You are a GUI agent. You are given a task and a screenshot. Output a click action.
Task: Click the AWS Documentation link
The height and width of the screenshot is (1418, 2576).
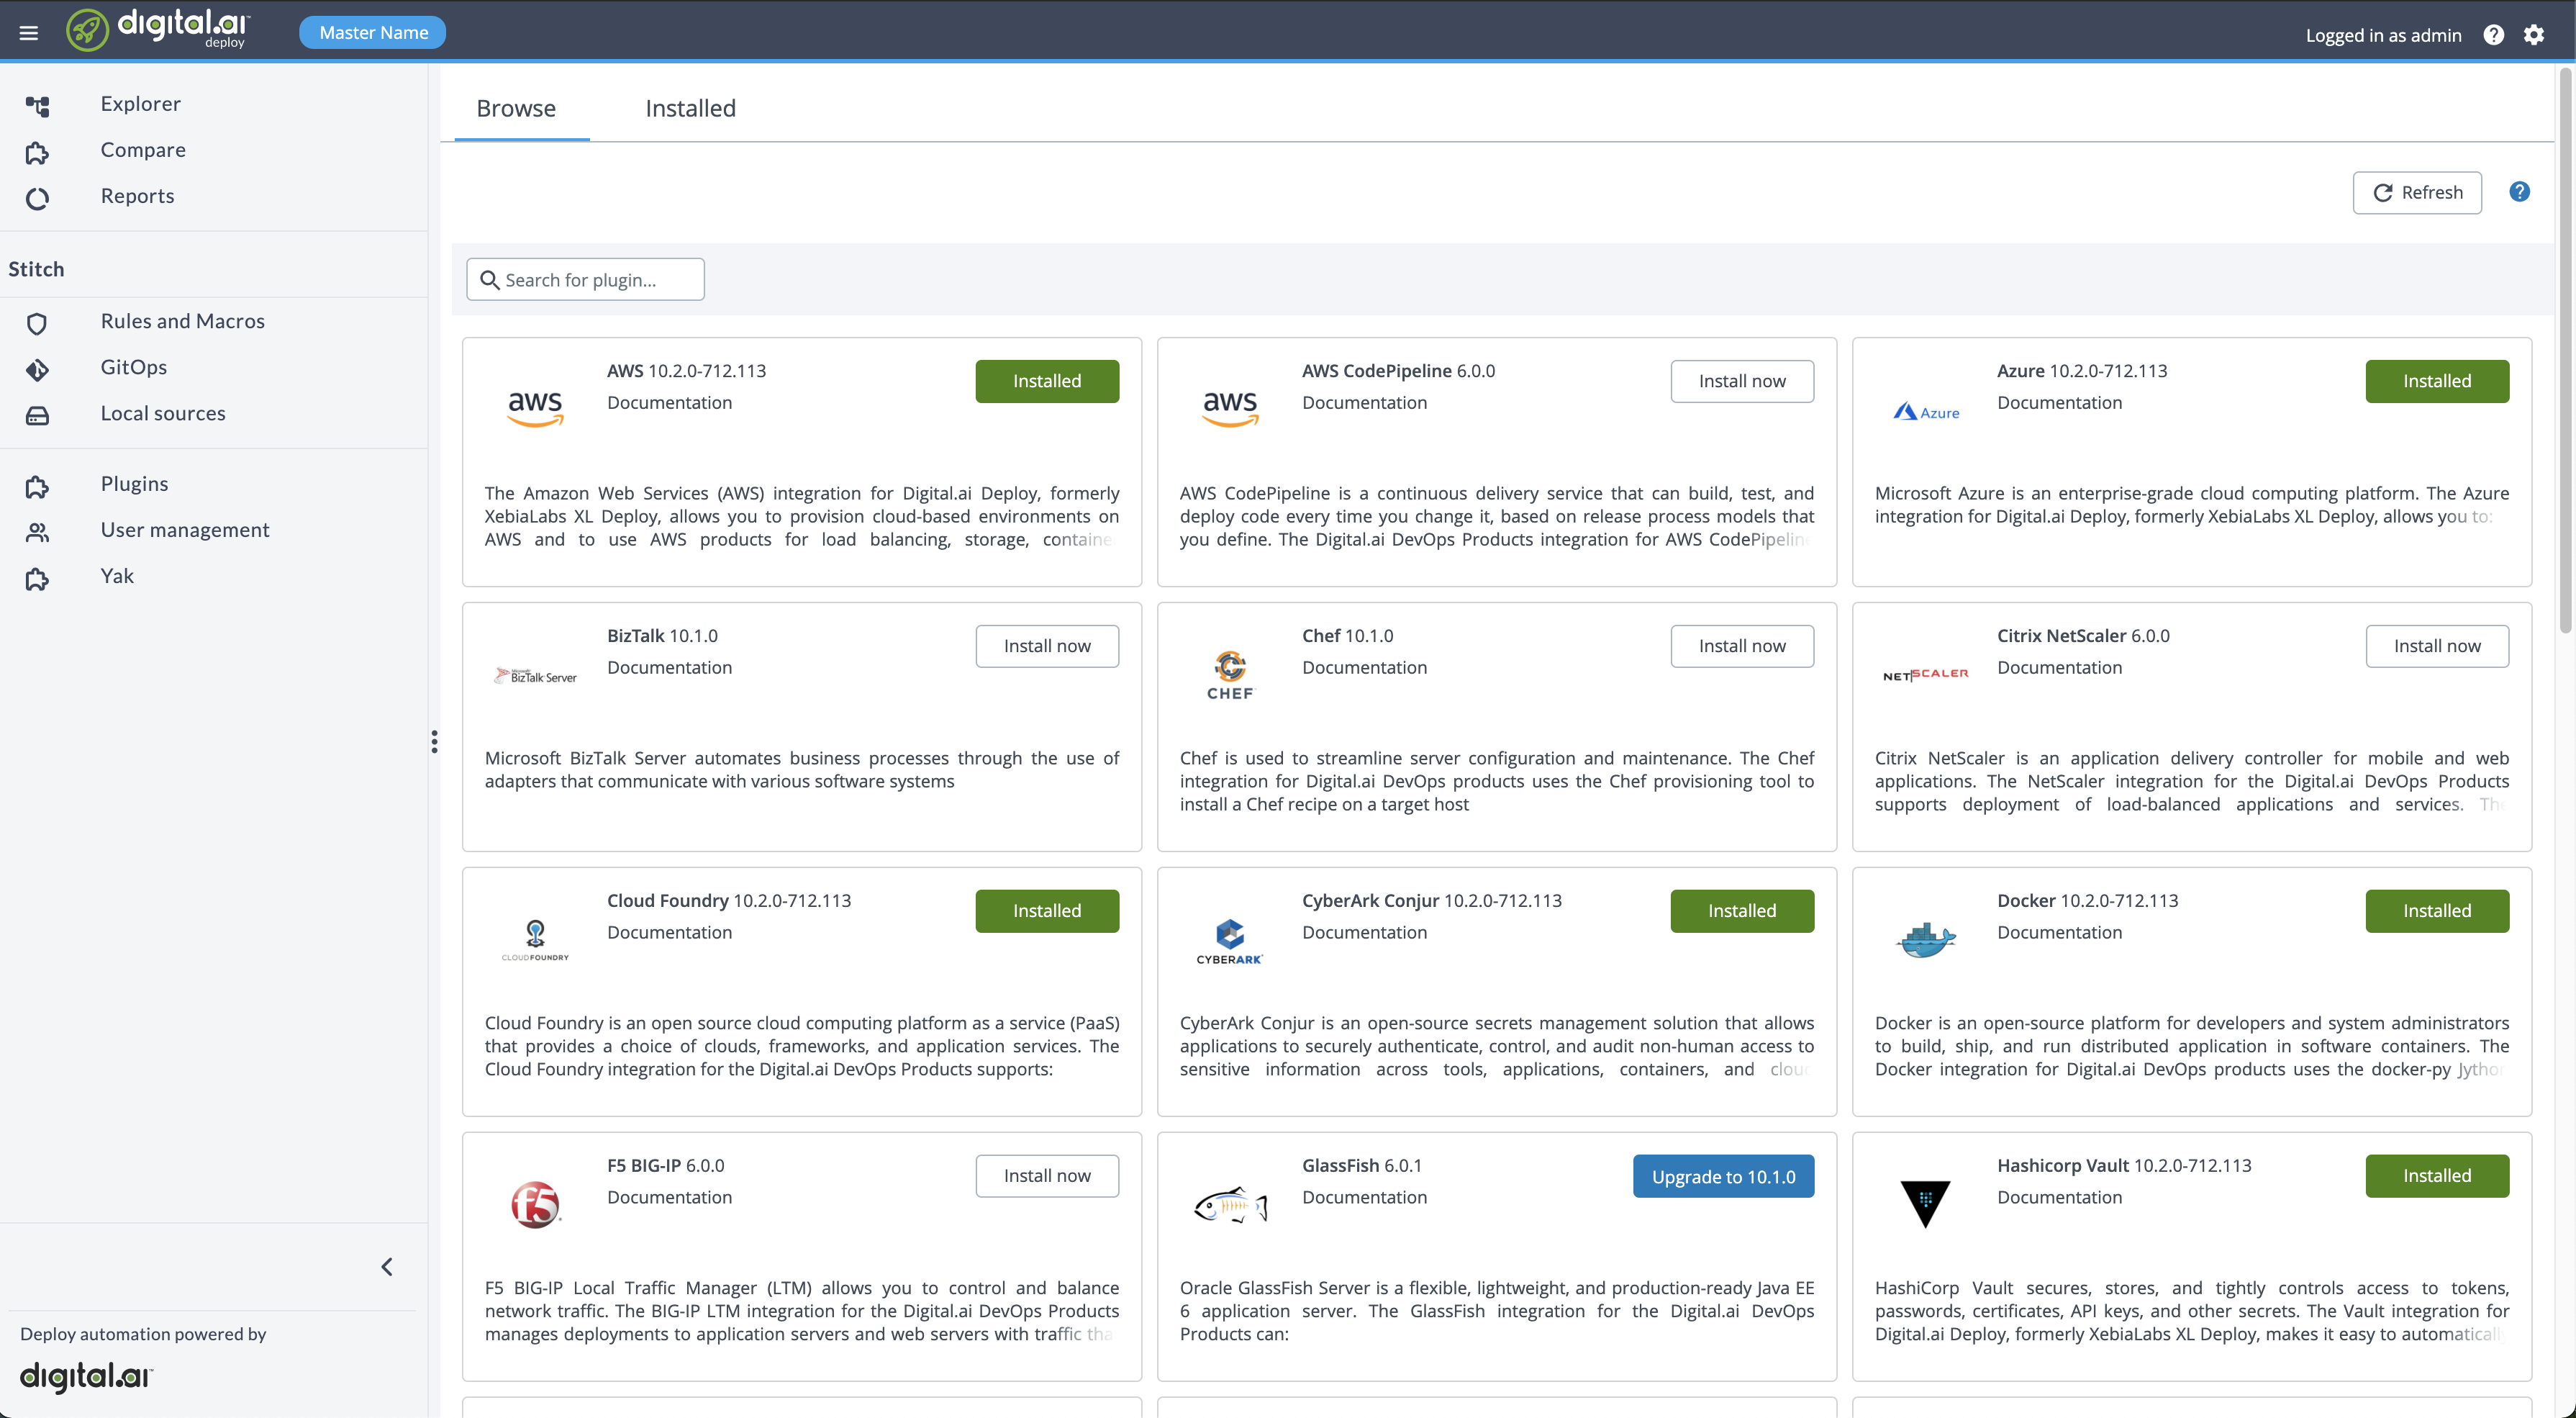coord(668,402)
